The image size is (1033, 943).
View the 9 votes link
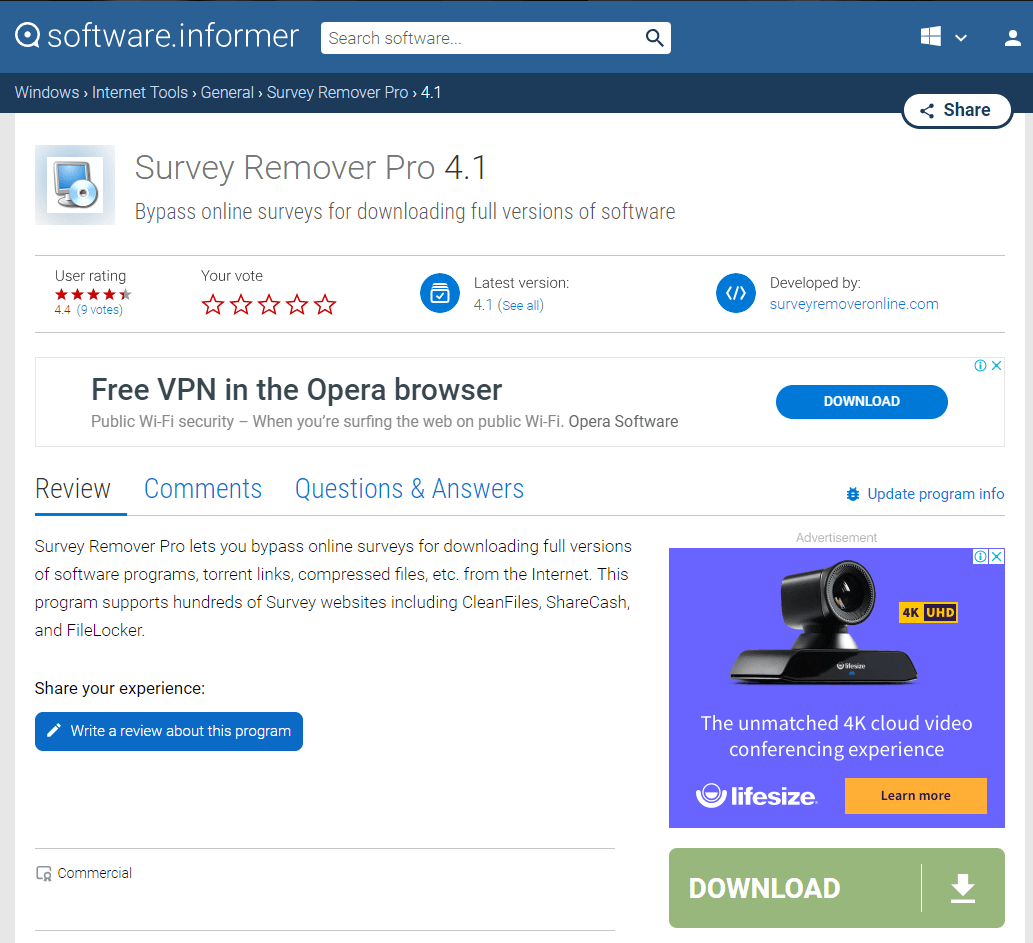point(100,310)
